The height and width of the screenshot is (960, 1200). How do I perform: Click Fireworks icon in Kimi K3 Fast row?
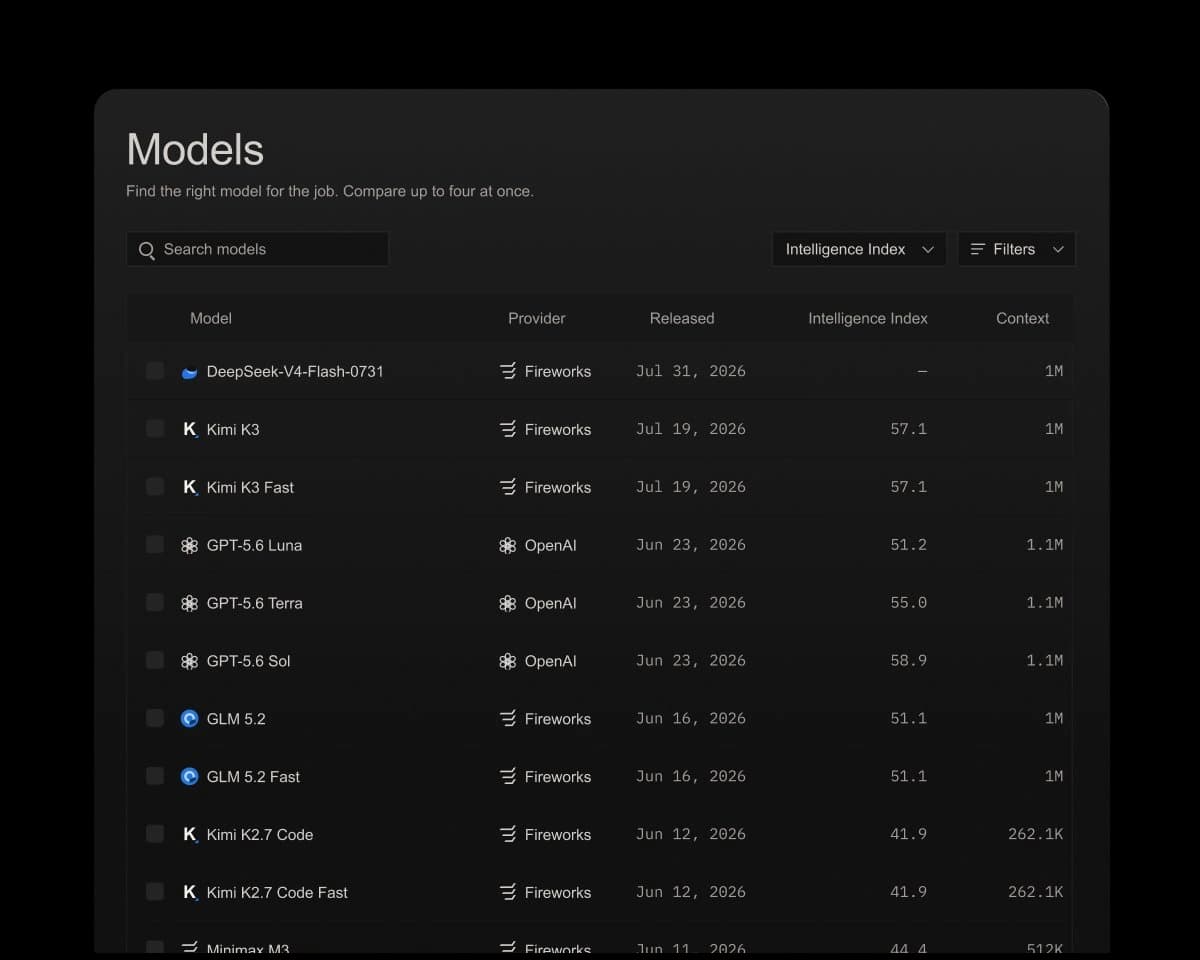click(508, 487)
